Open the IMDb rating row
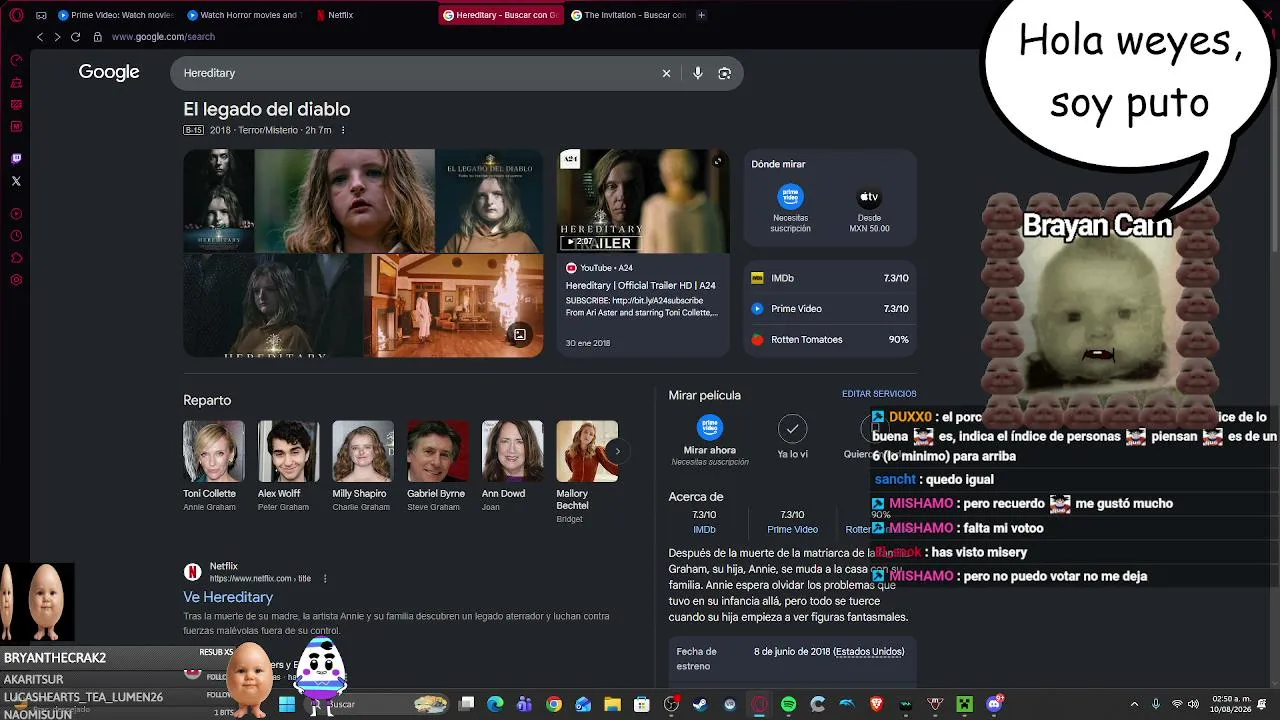The height and width of the screenshot is (720, 1280). click(830, 278)
